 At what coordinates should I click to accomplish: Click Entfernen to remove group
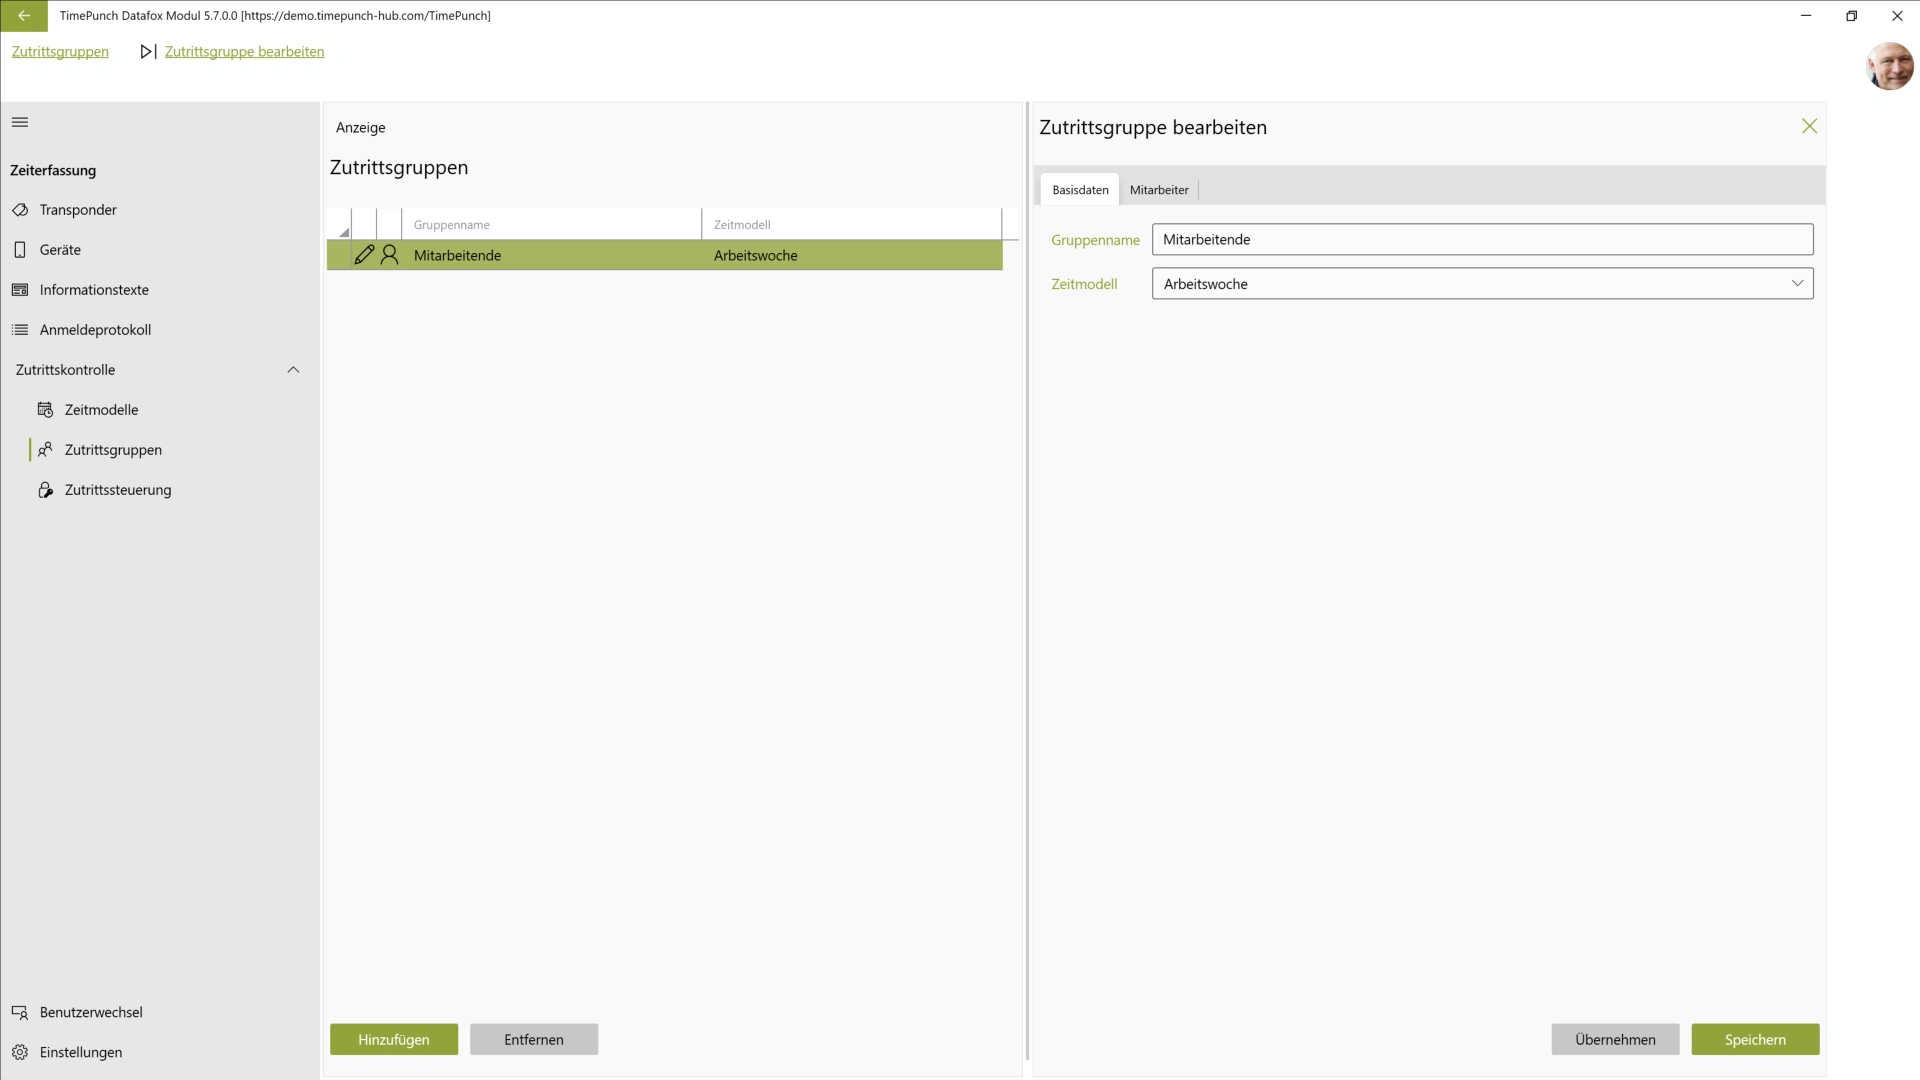[534, 1039]
